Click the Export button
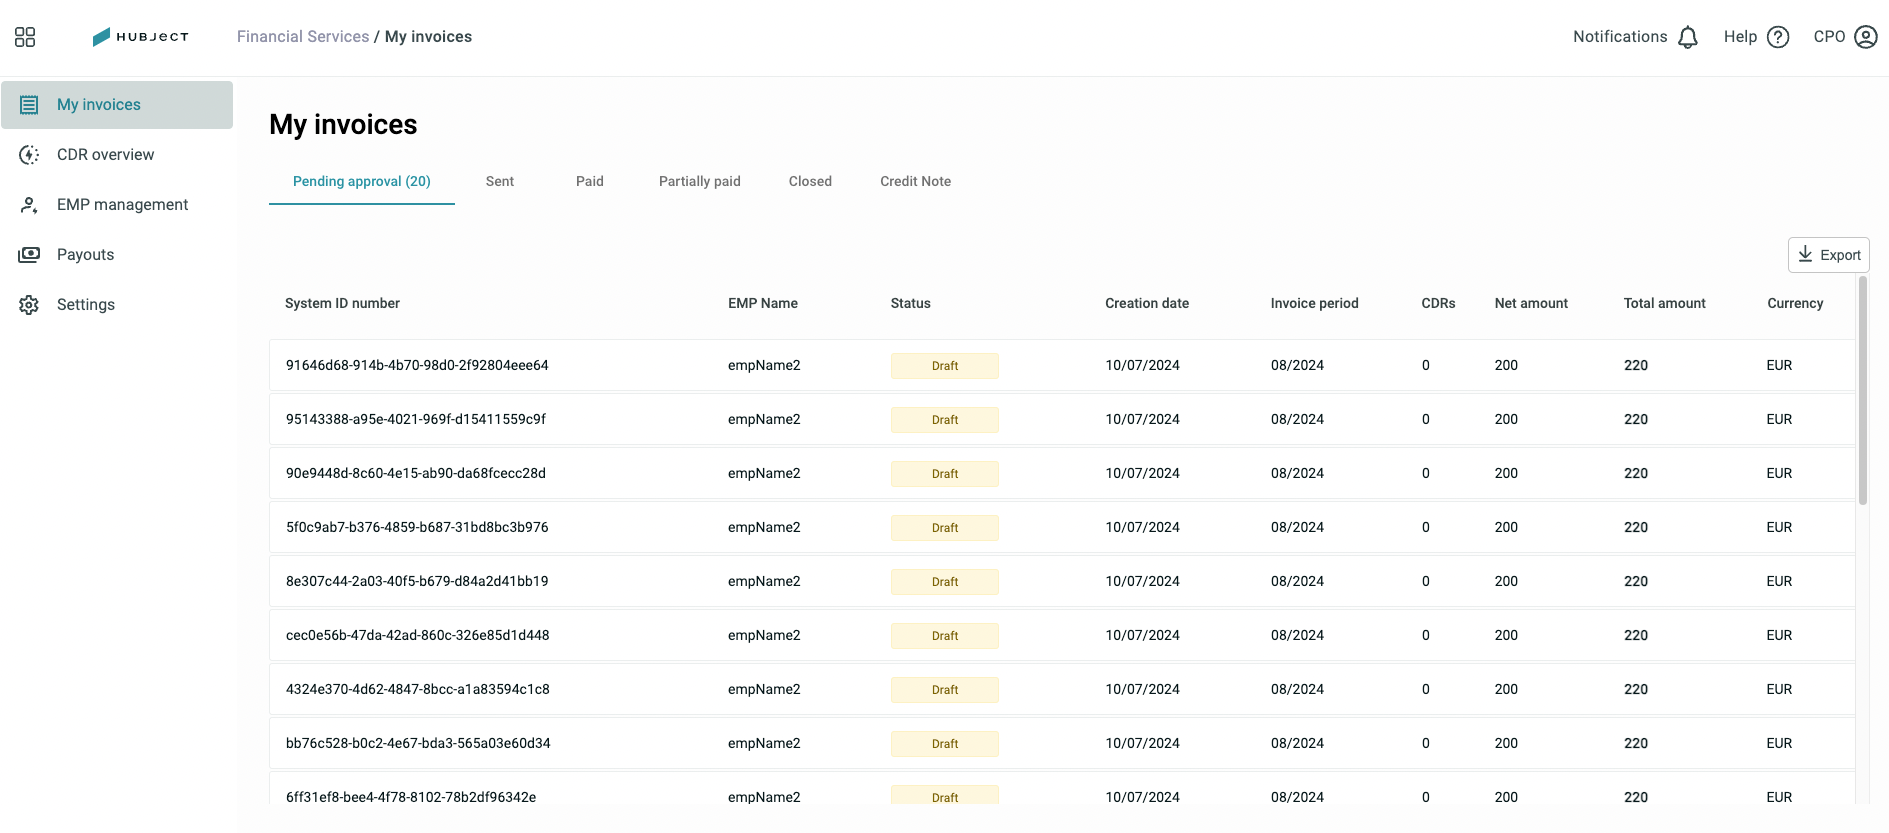This screenshot has width=1889, height=833. point(1829,255)
